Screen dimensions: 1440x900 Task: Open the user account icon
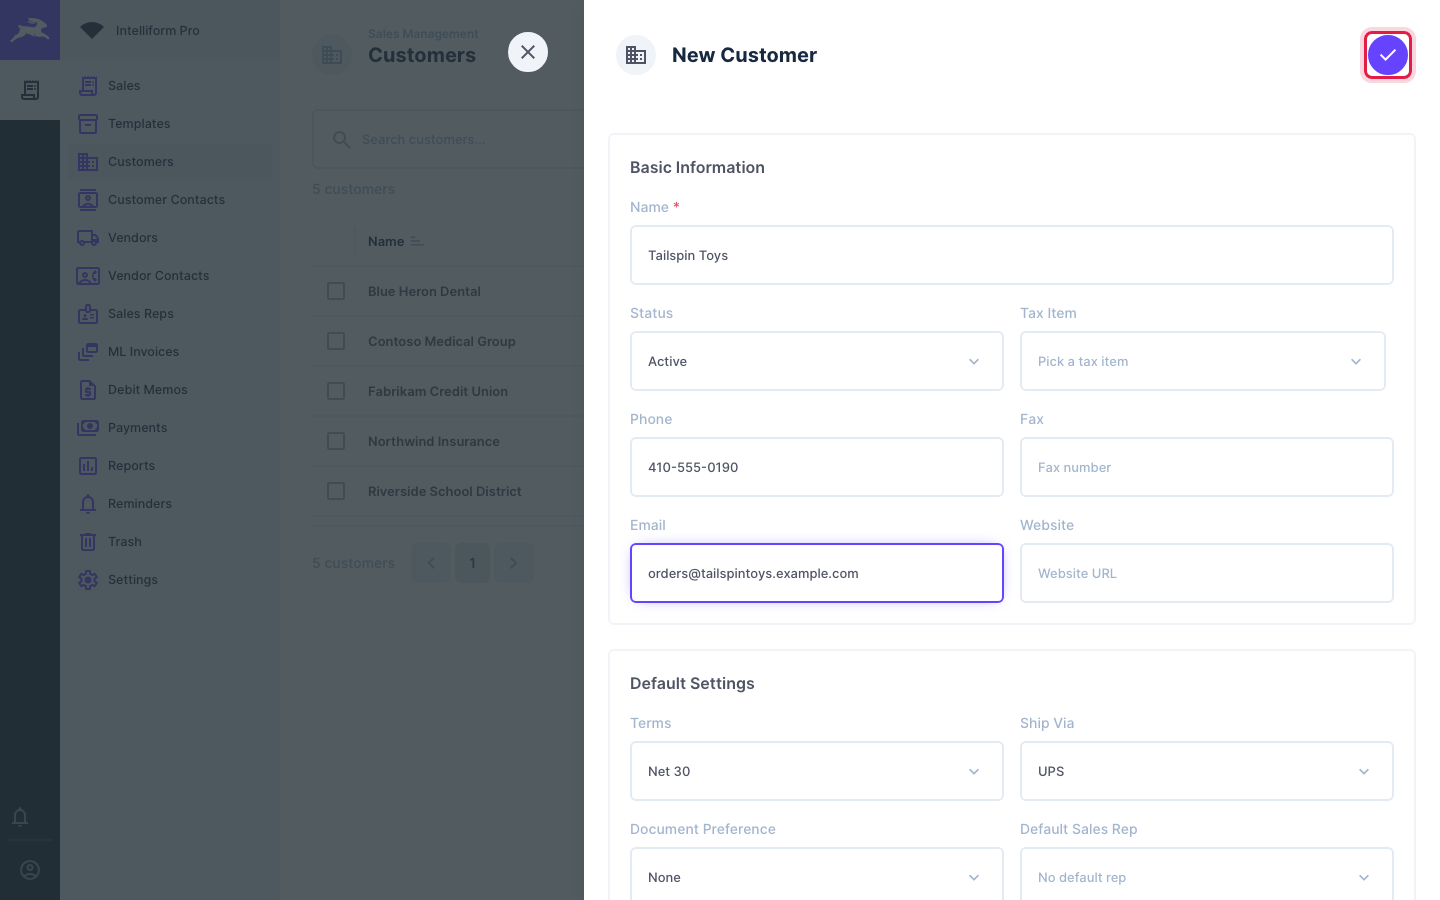pyautogui.click(x=30, y=870)
